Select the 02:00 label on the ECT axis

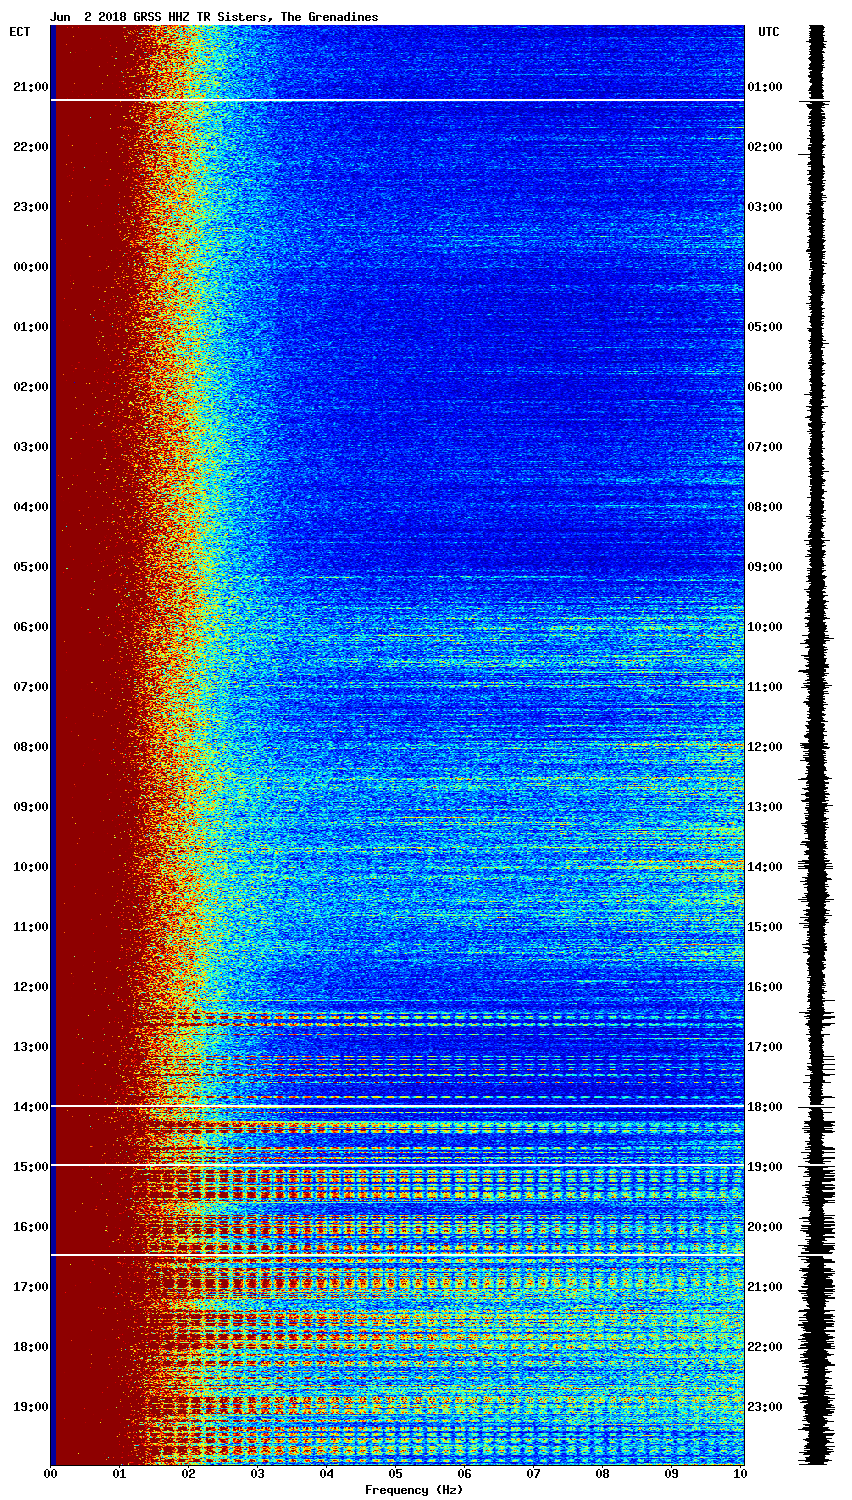31,387
